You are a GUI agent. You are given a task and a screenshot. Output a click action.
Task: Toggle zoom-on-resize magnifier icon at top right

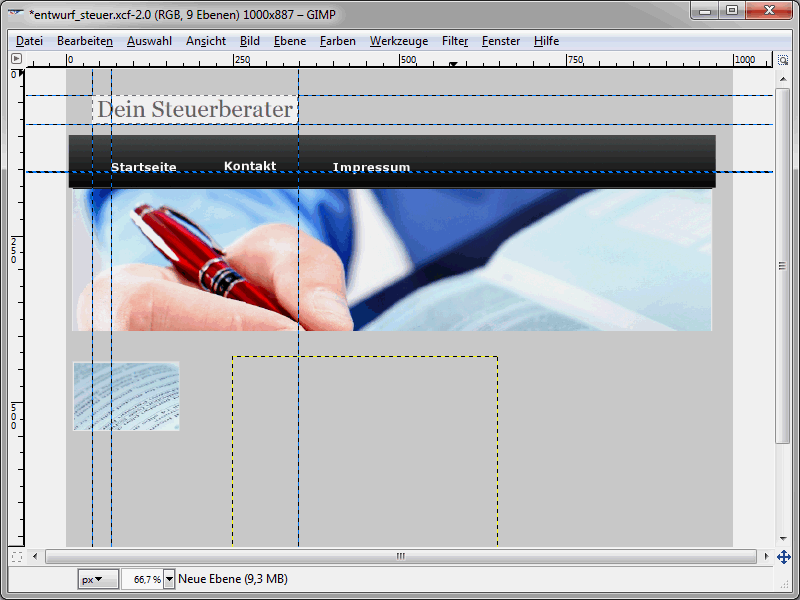pyautogui.click(x=783, y=60)
